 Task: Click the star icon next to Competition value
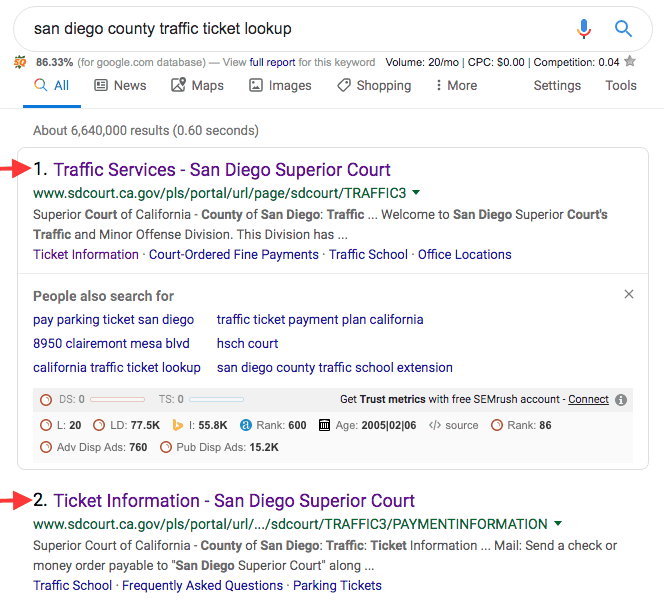point(630,61)
